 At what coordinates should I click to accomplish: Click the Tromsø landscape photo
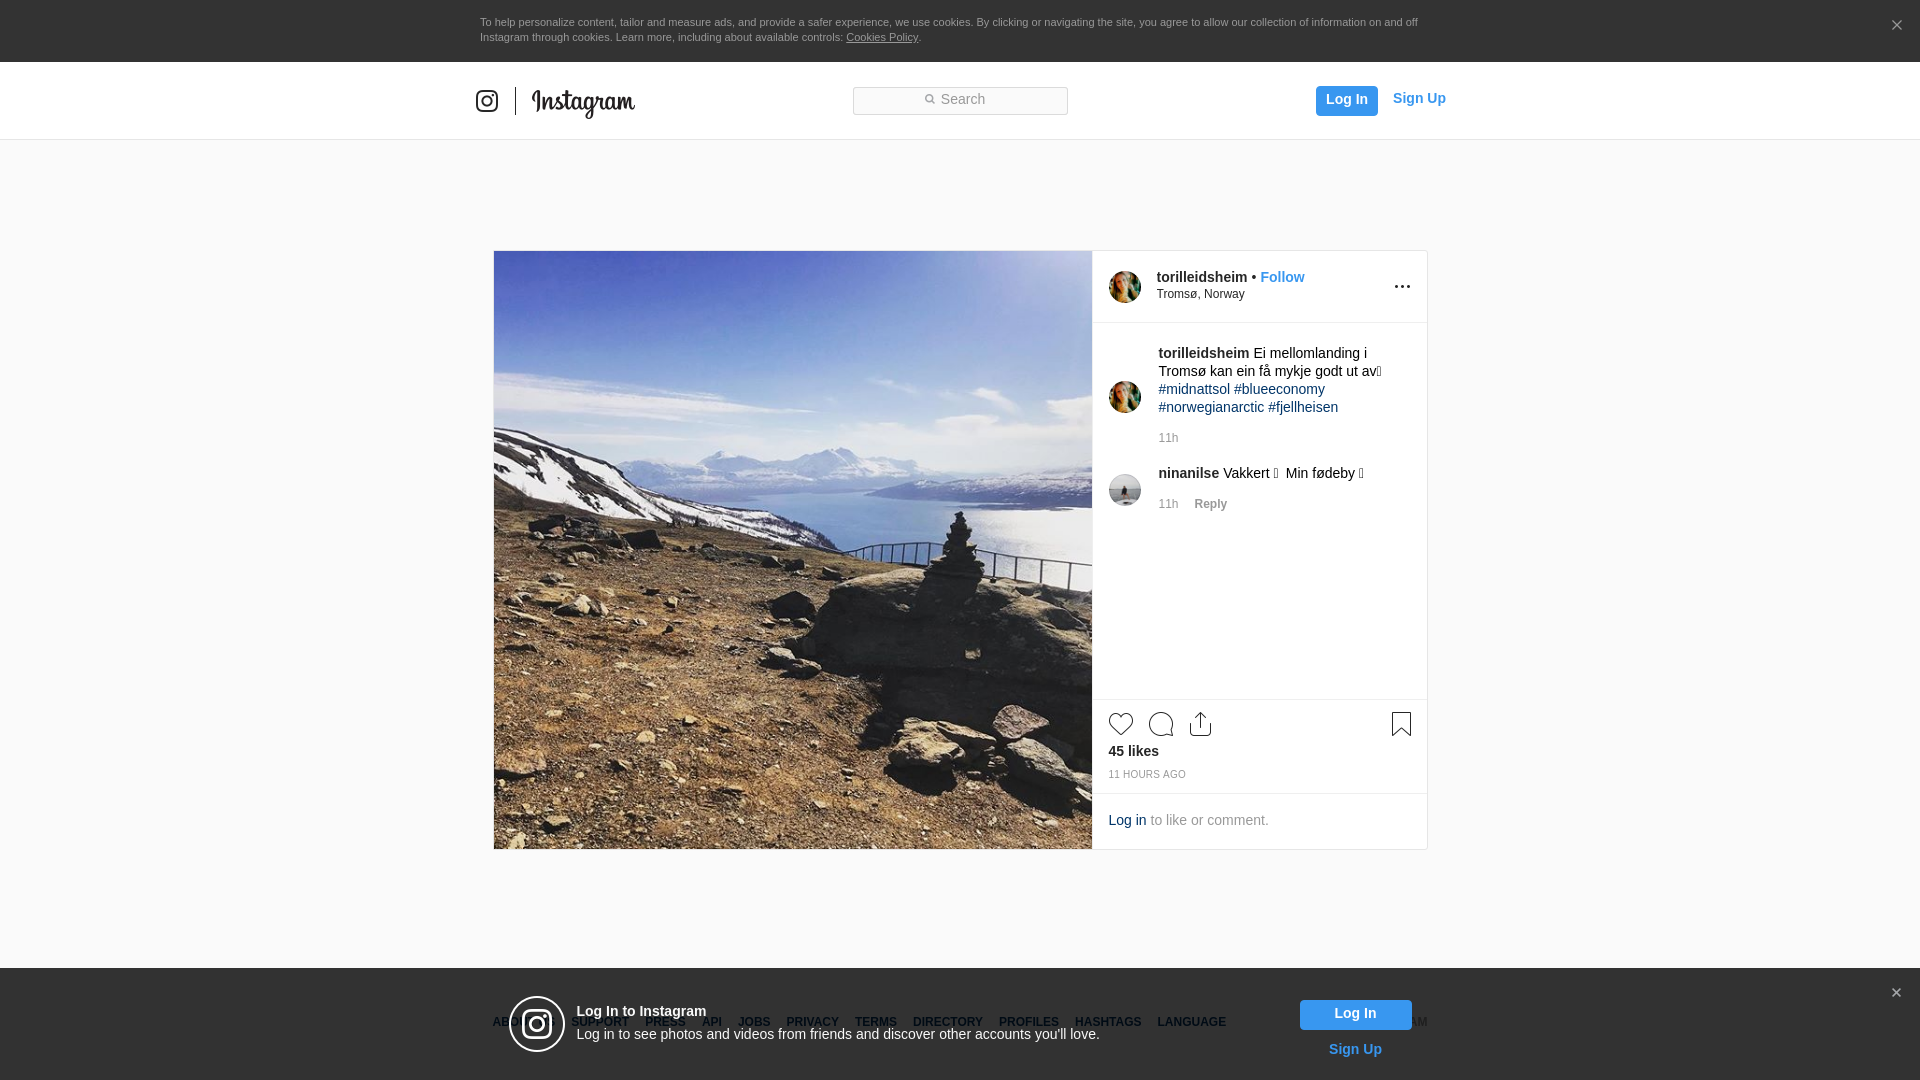792,550
